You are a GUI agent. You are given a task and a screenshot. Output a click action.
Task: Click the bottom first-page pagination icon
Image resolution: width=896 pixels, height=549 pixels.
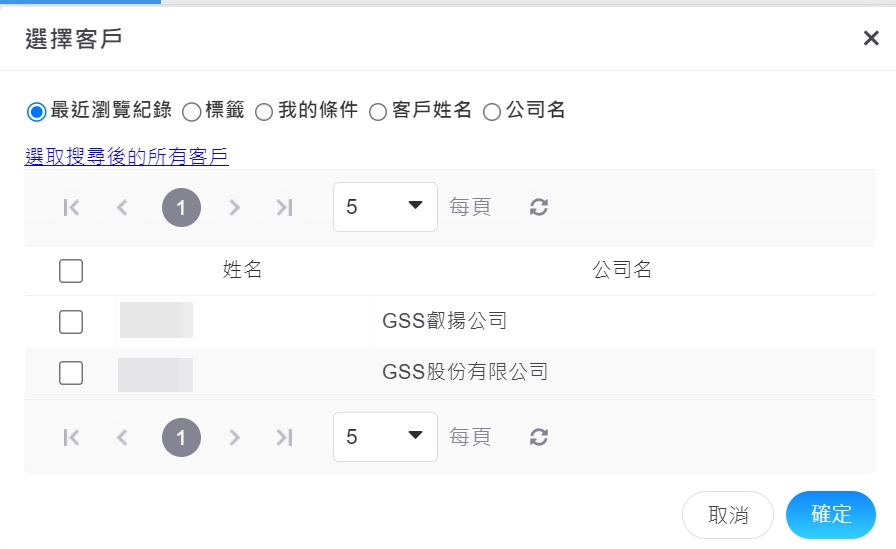click(x=71, y=437)
